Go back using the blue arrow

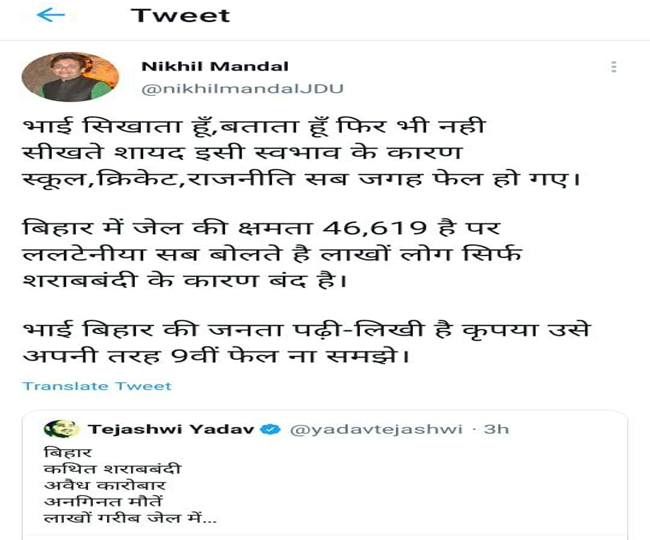pyautogui.click(x=51, y=15)
